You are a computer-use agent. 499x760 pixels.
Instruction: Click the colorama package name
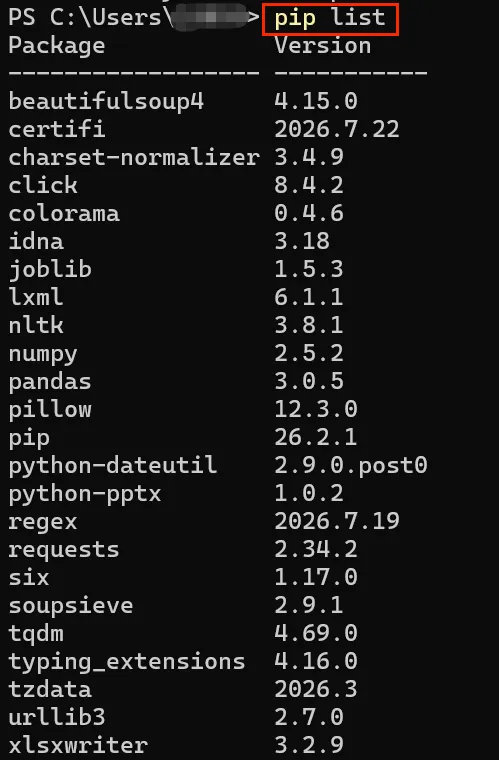pos(64,213)
